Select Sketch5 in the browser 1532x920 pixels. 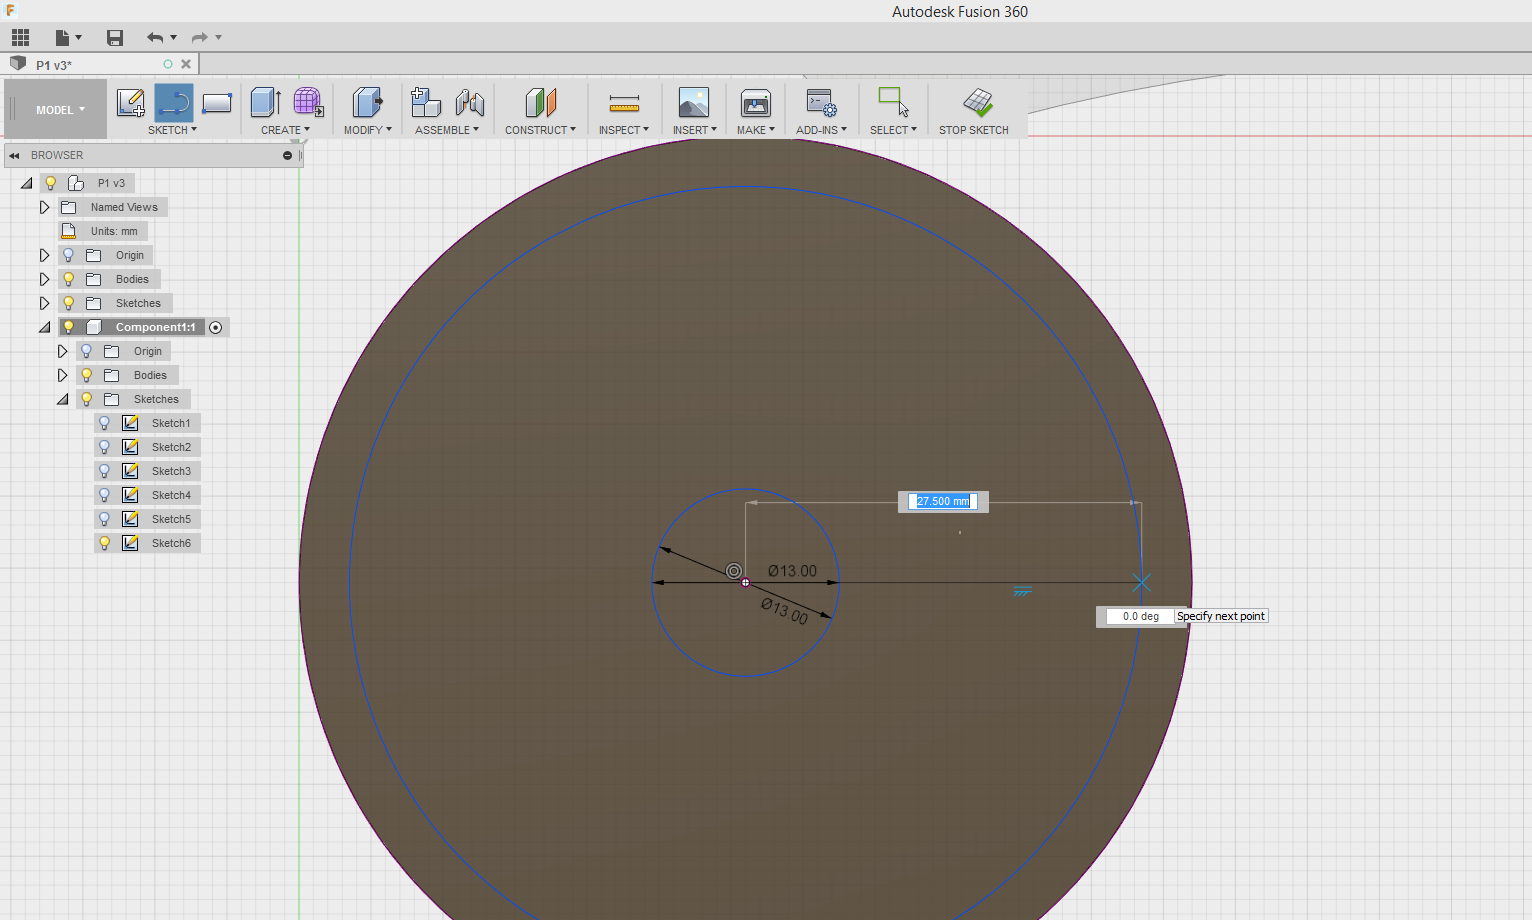(x=171, y=519)
